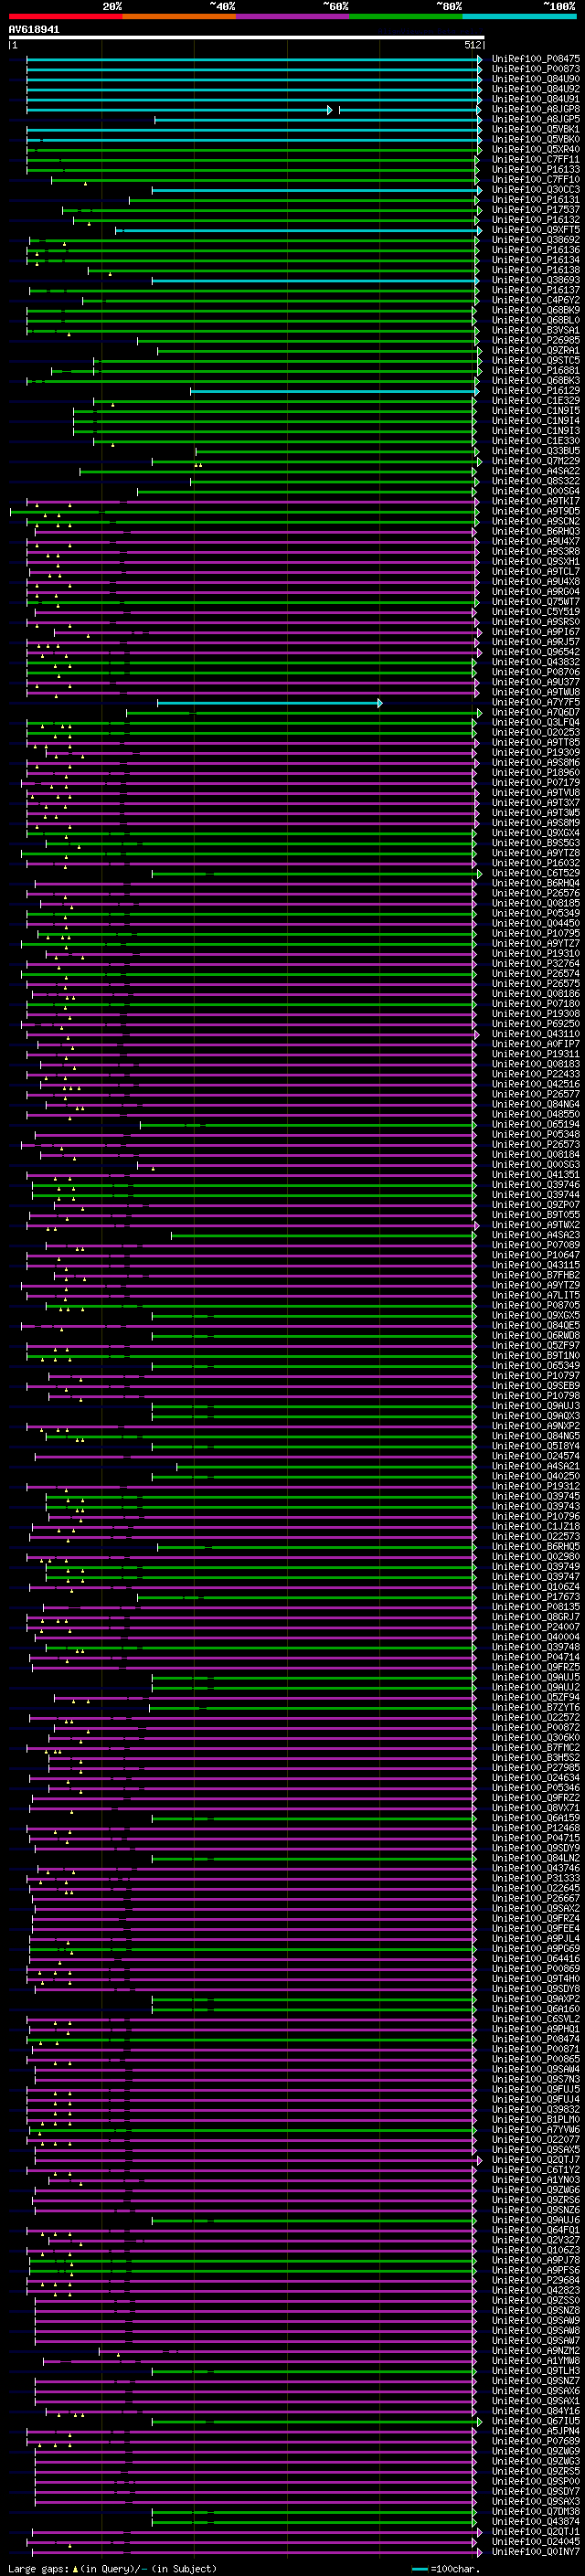Click hit label UniRef100_Q9XFT5

536,230
